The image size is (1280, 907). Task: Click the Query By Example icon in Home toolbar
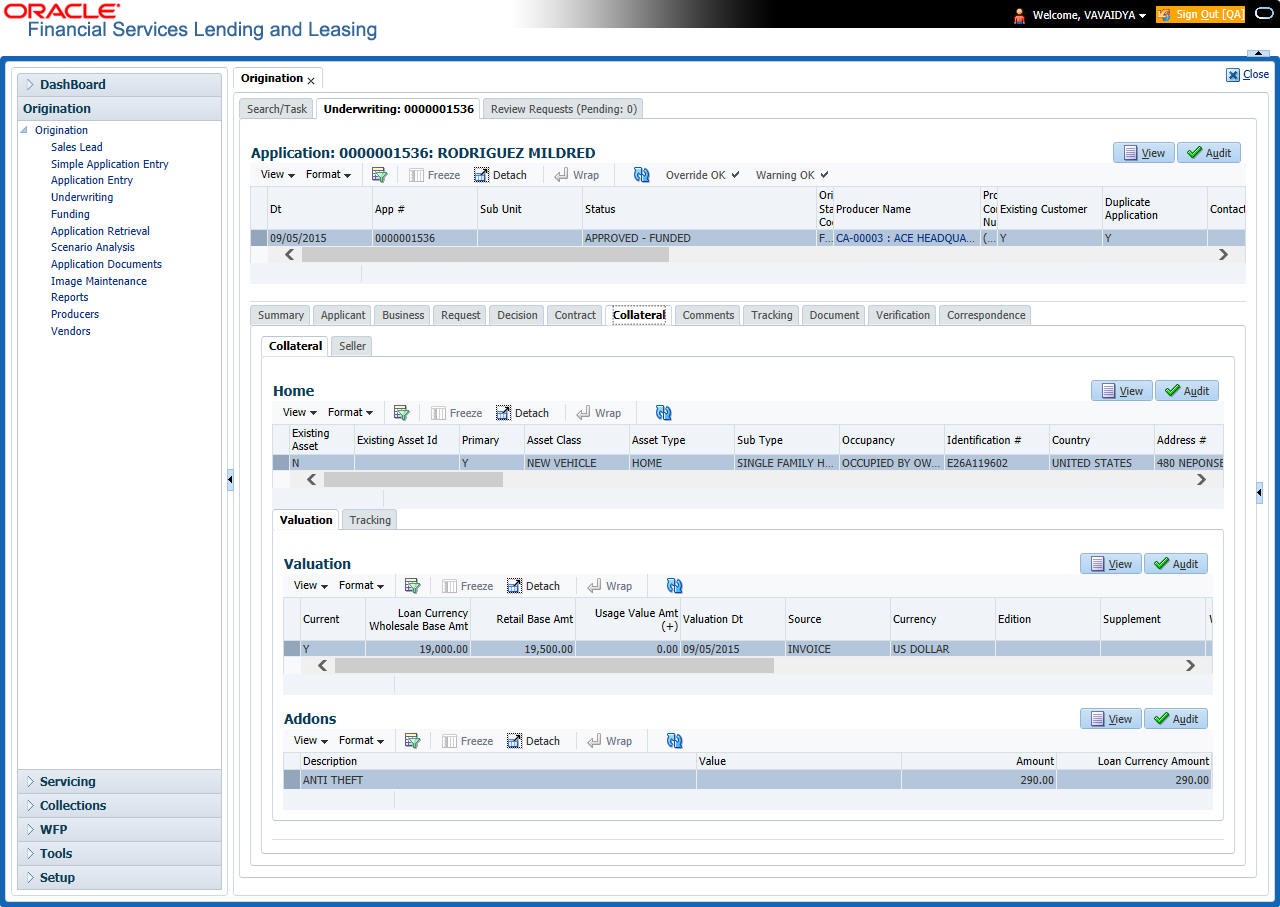(402, 413)
